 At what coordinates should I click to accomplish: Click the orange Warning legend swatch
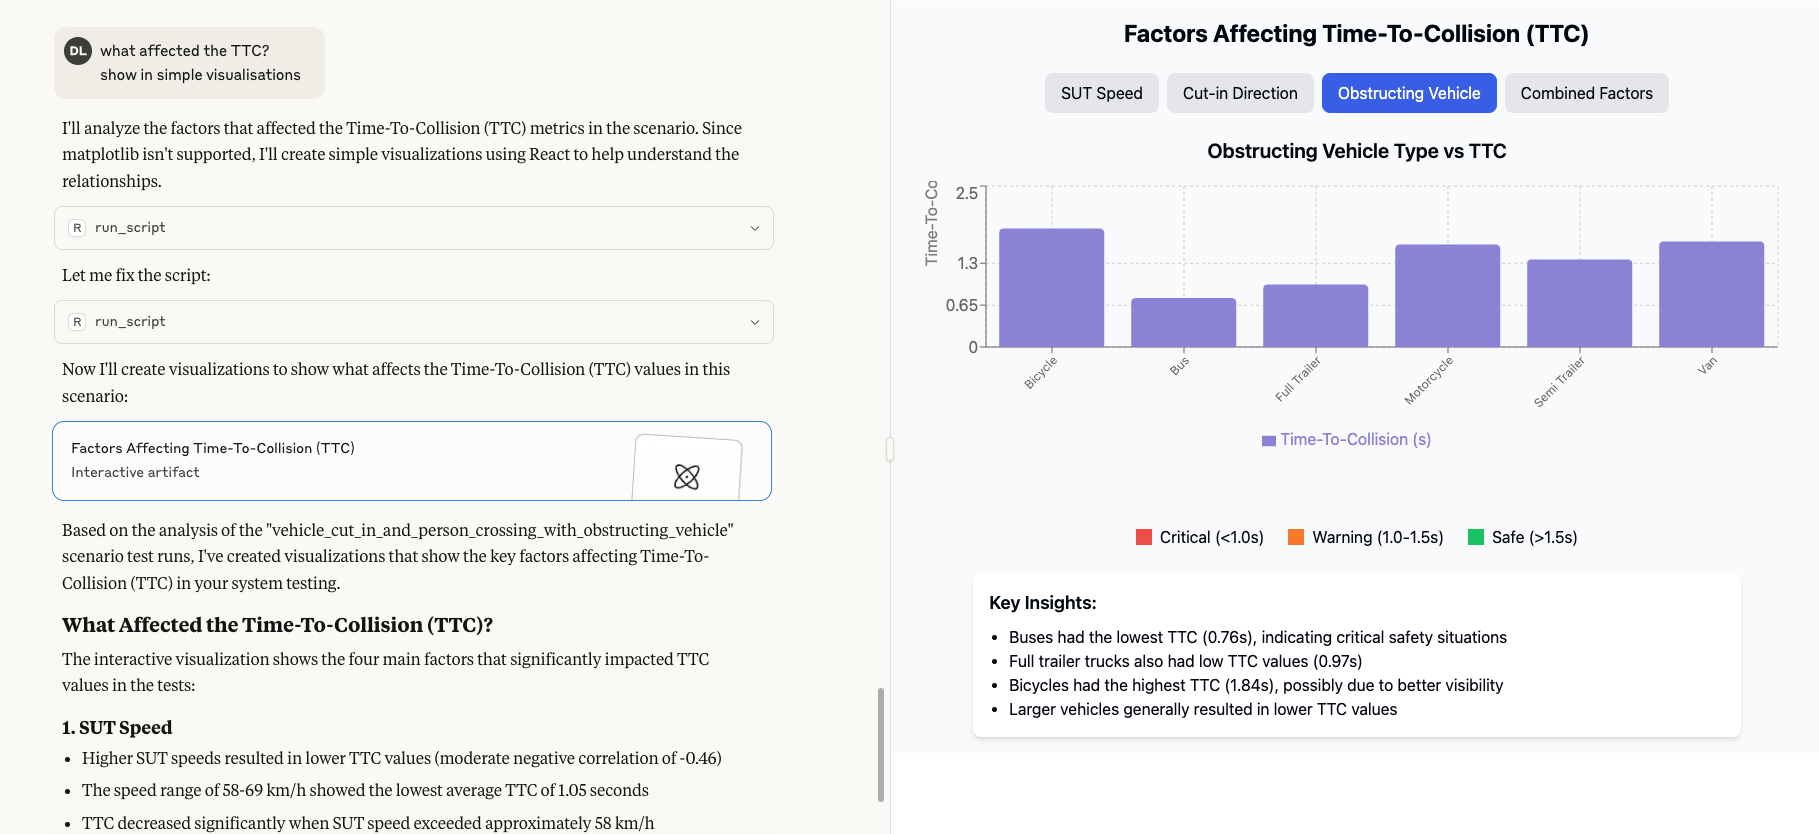(1296, 538)
